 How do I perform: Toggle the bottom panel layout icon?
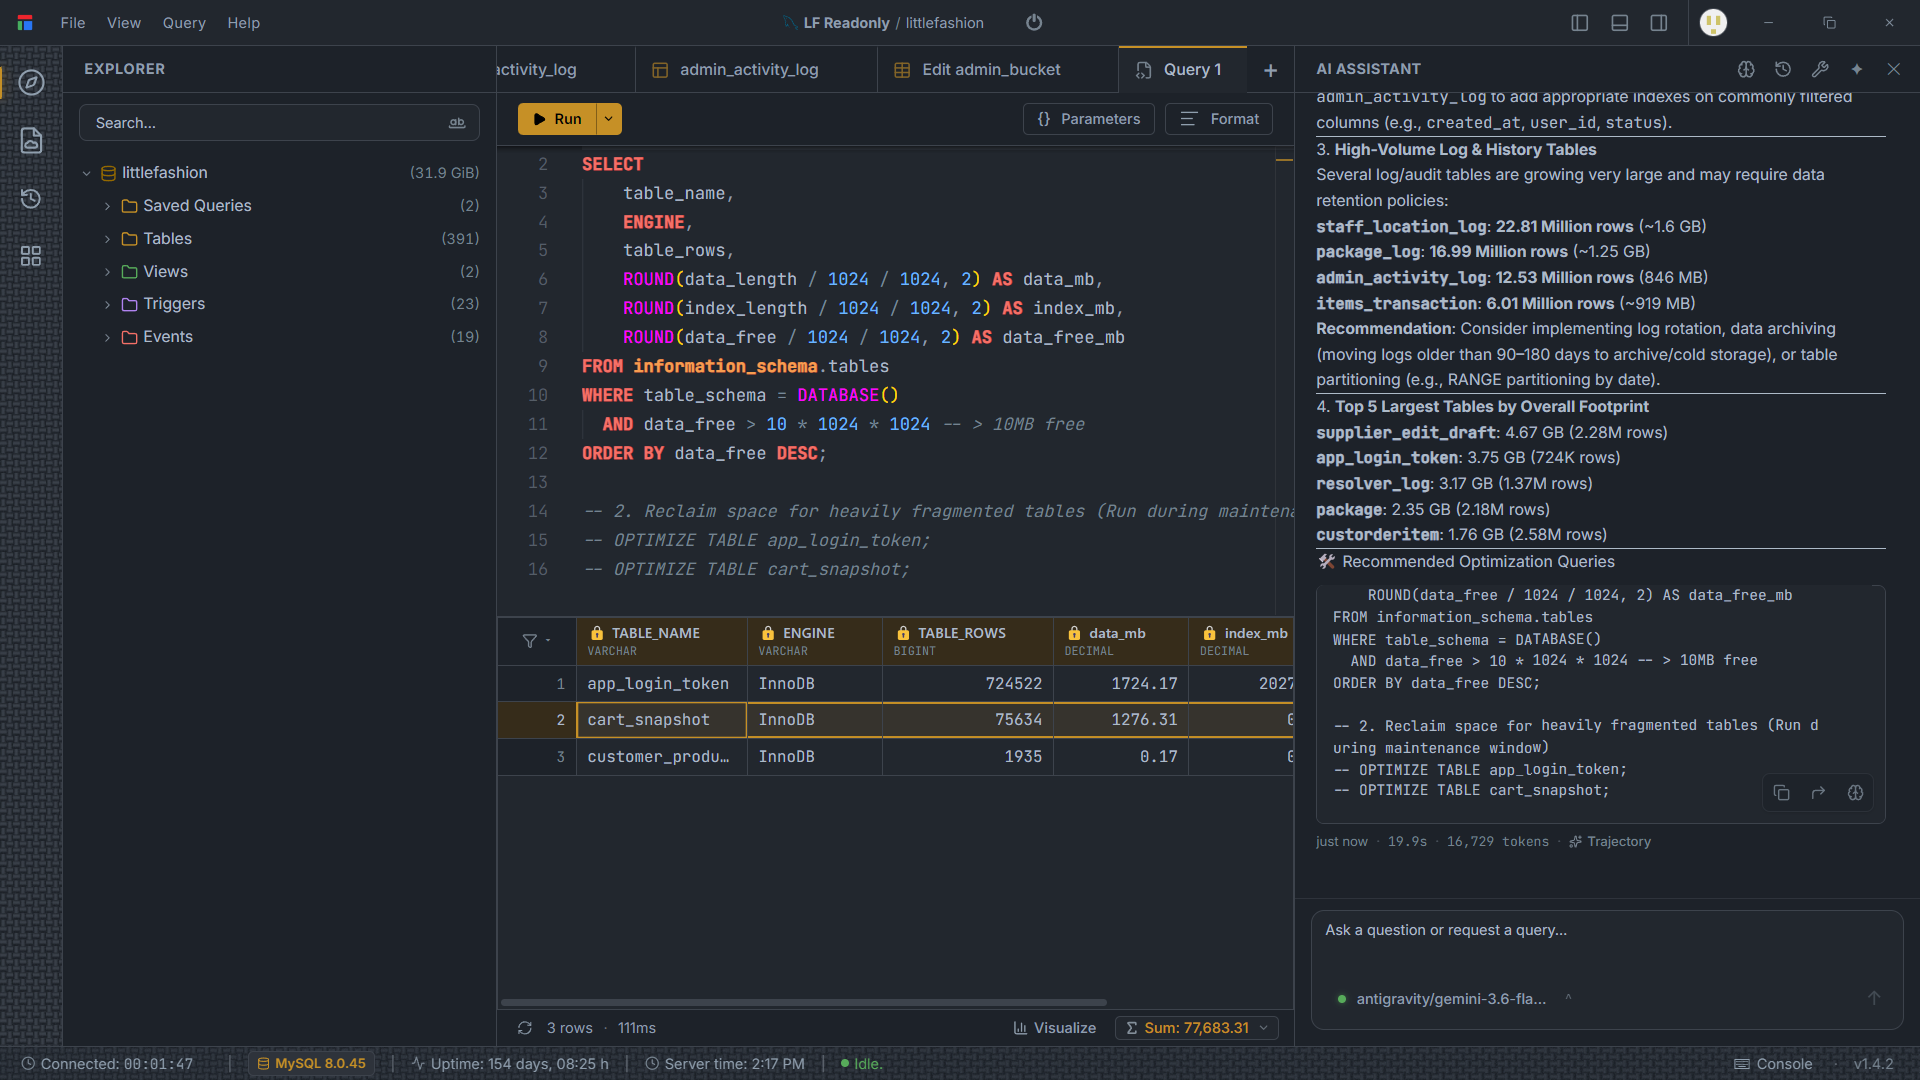(x=1620, y=22)
